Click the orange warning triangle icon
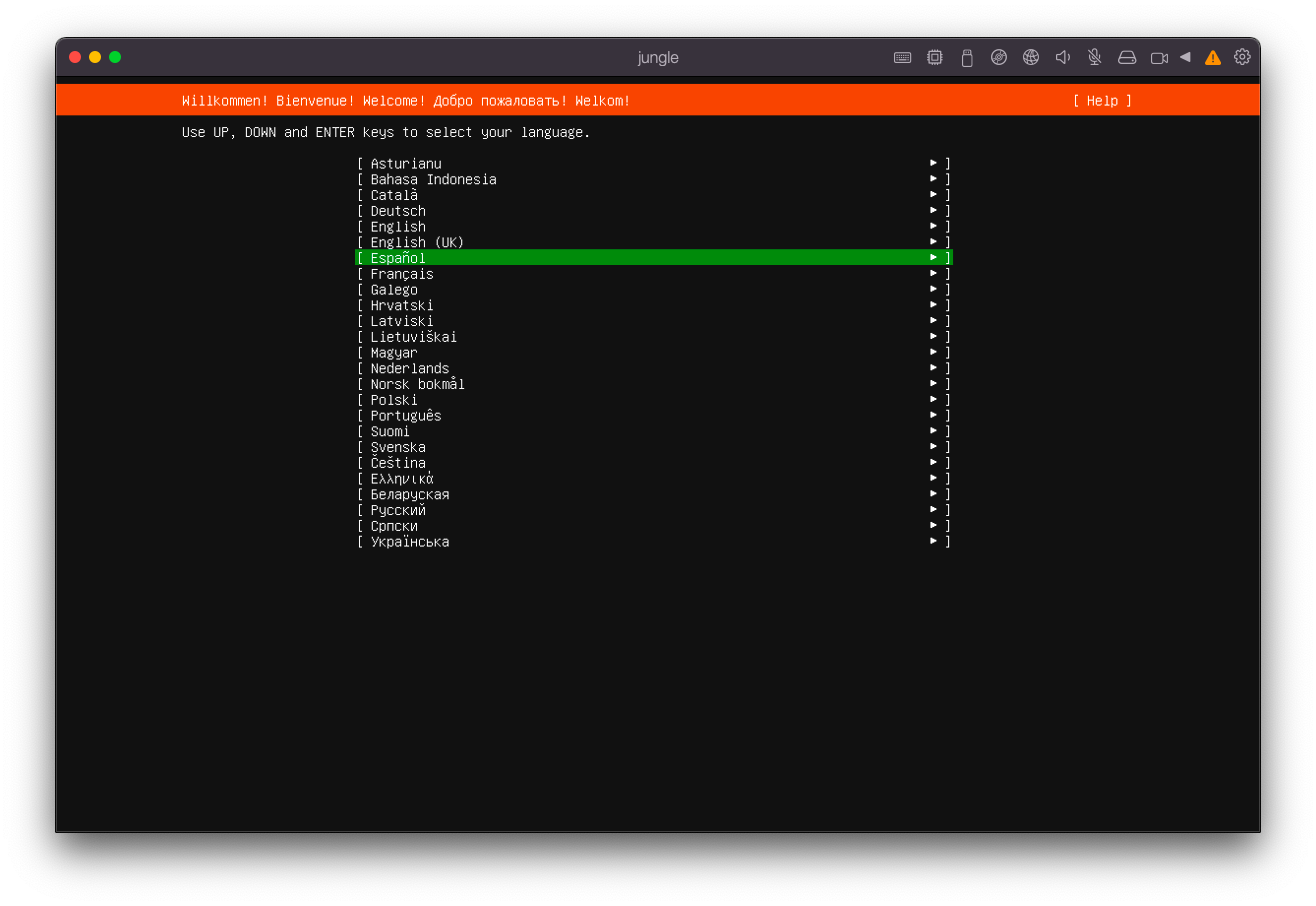 (x=1212, y=57)
